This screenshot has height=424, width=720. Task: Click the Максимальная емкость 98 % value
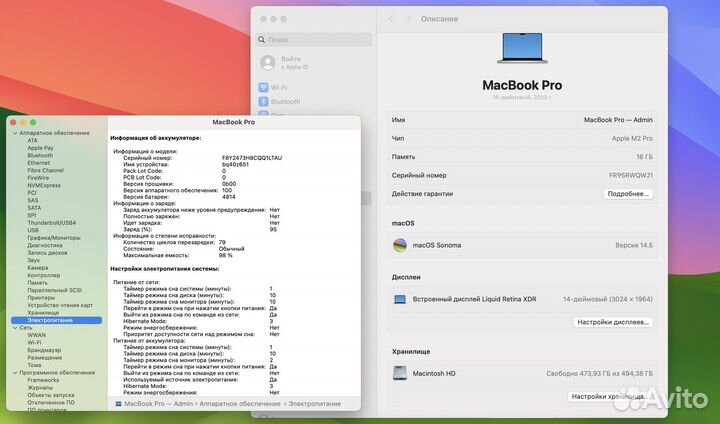(x=225, y=255)
